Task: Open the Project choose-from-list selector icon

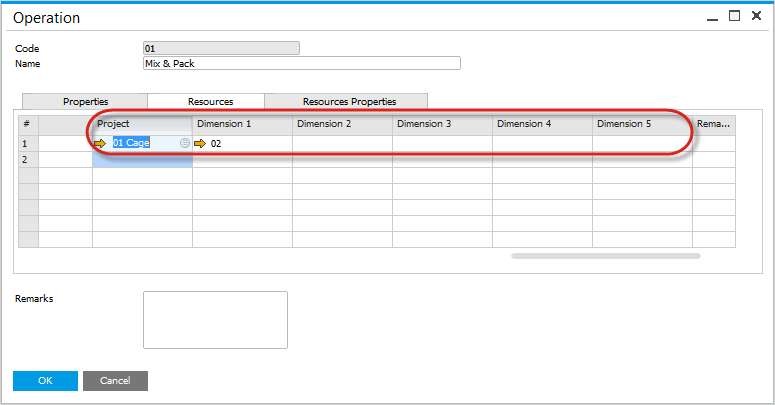Action: [185, 144]
